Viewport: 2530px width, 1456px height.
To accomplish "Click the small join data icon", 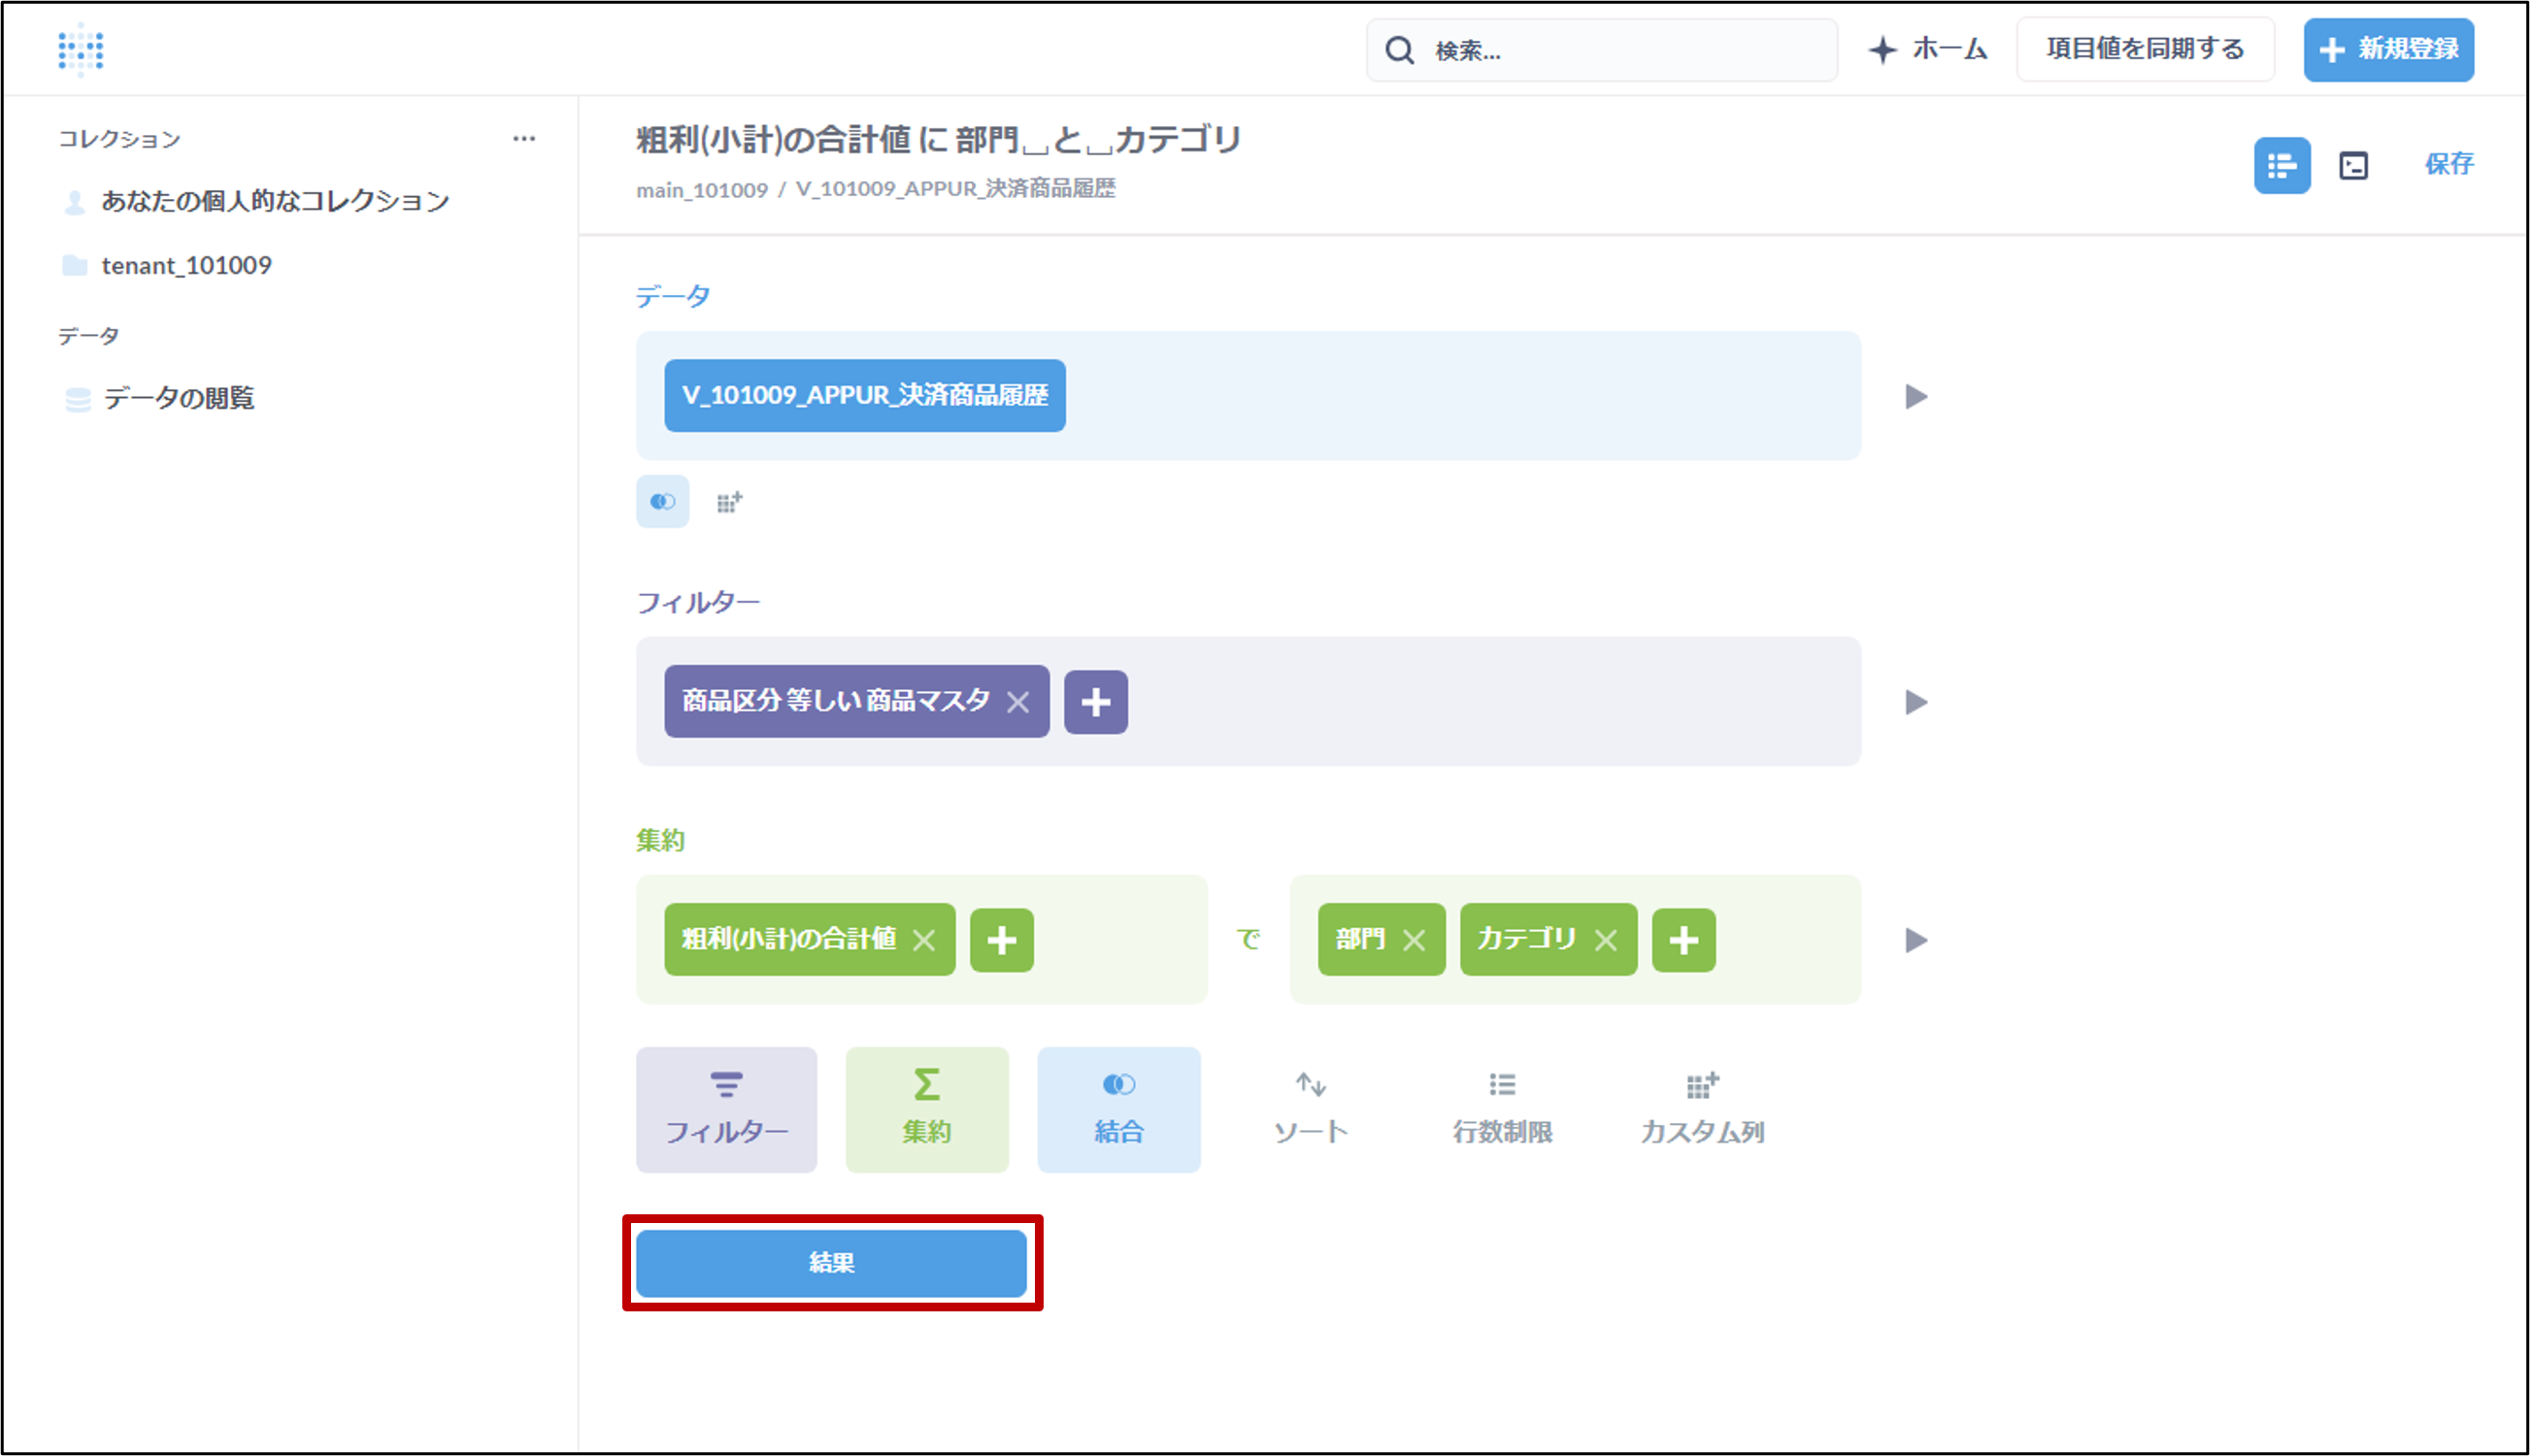I will (x=662, y=501).
